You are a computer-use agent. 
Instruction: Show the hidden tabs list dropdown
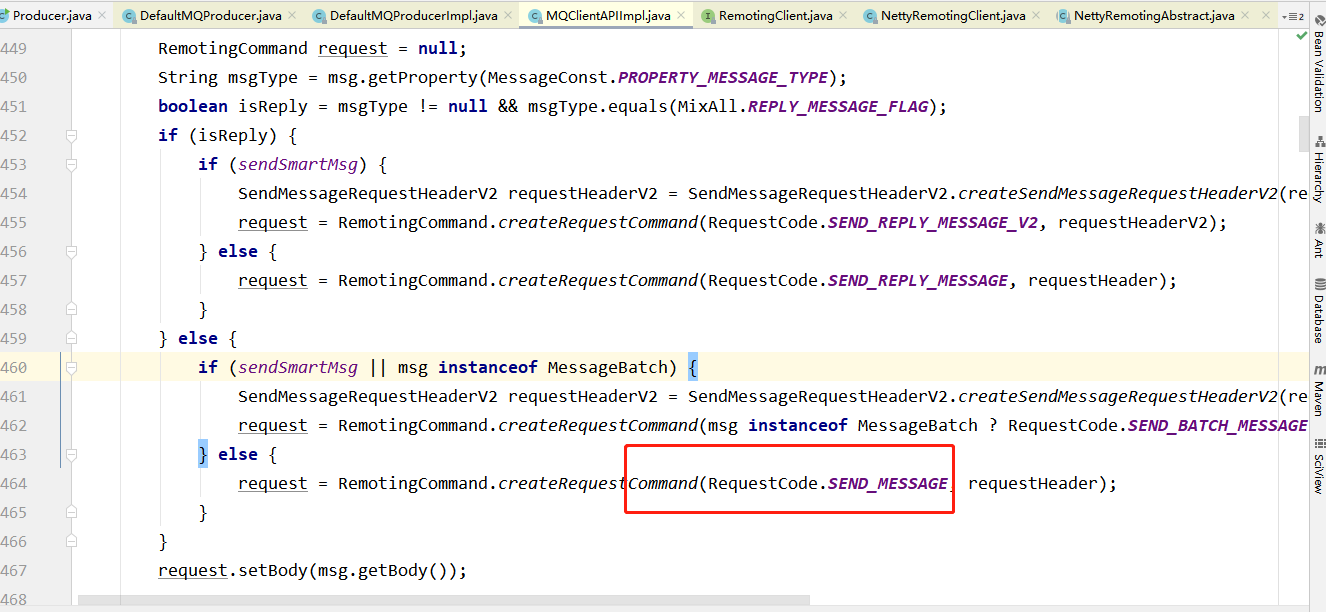1293,17
